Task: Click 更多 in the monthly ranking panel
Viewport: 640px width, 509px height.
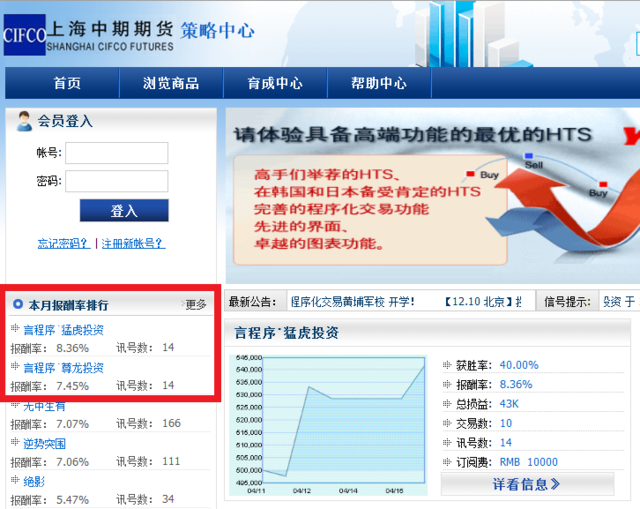Action: pos(196,305)
